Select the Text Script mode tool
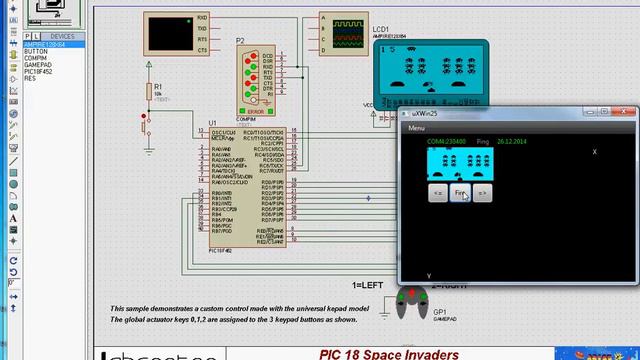The image size is (640, 360). pyautogui.click(x=13, y=31)
